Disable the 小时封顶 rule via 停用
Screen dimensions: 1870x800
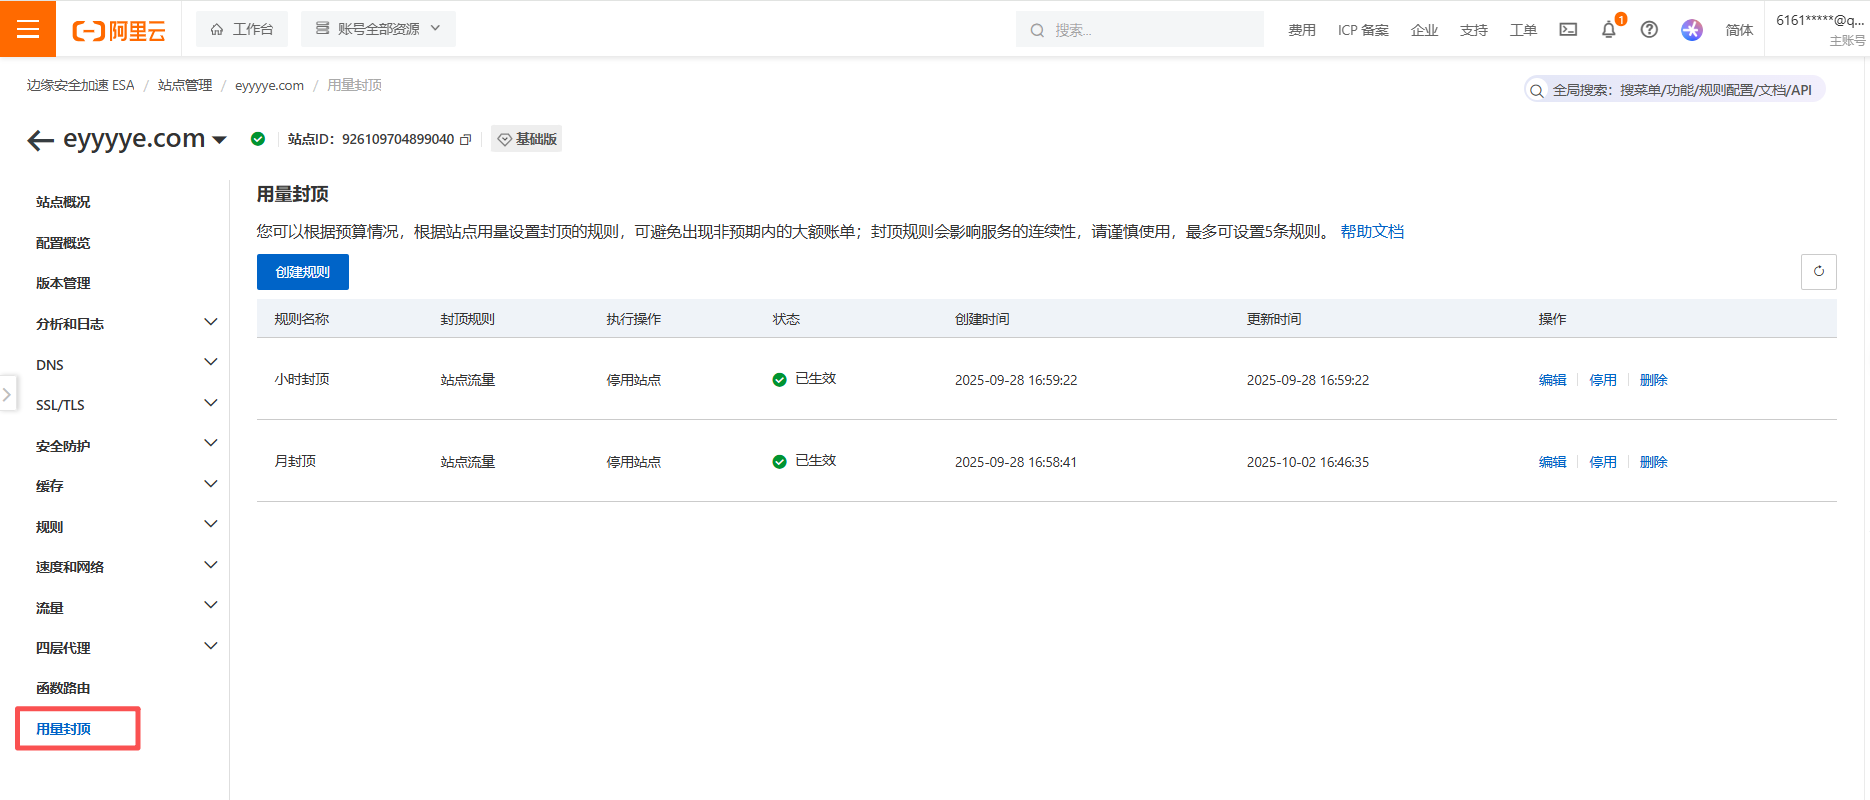(x=1602, y=380)
